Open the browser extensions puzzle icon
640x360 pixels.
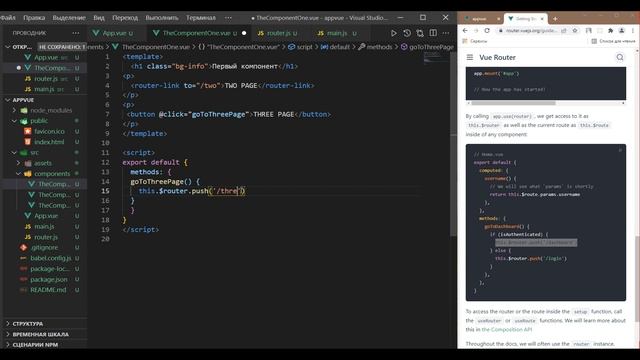[611, 31]
